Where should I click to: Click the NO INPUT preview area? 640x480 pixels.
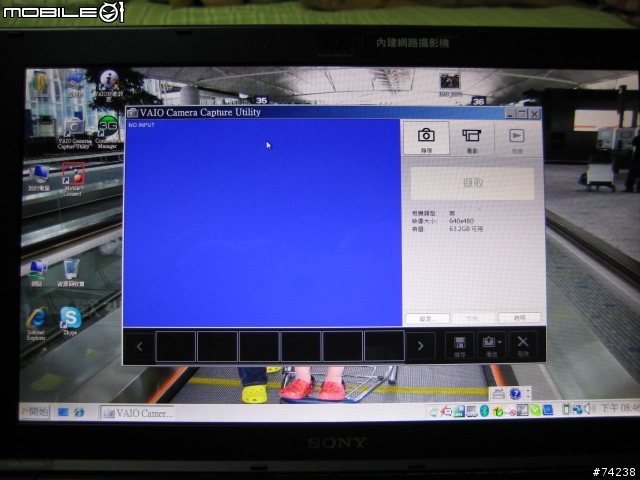[262, 223]
